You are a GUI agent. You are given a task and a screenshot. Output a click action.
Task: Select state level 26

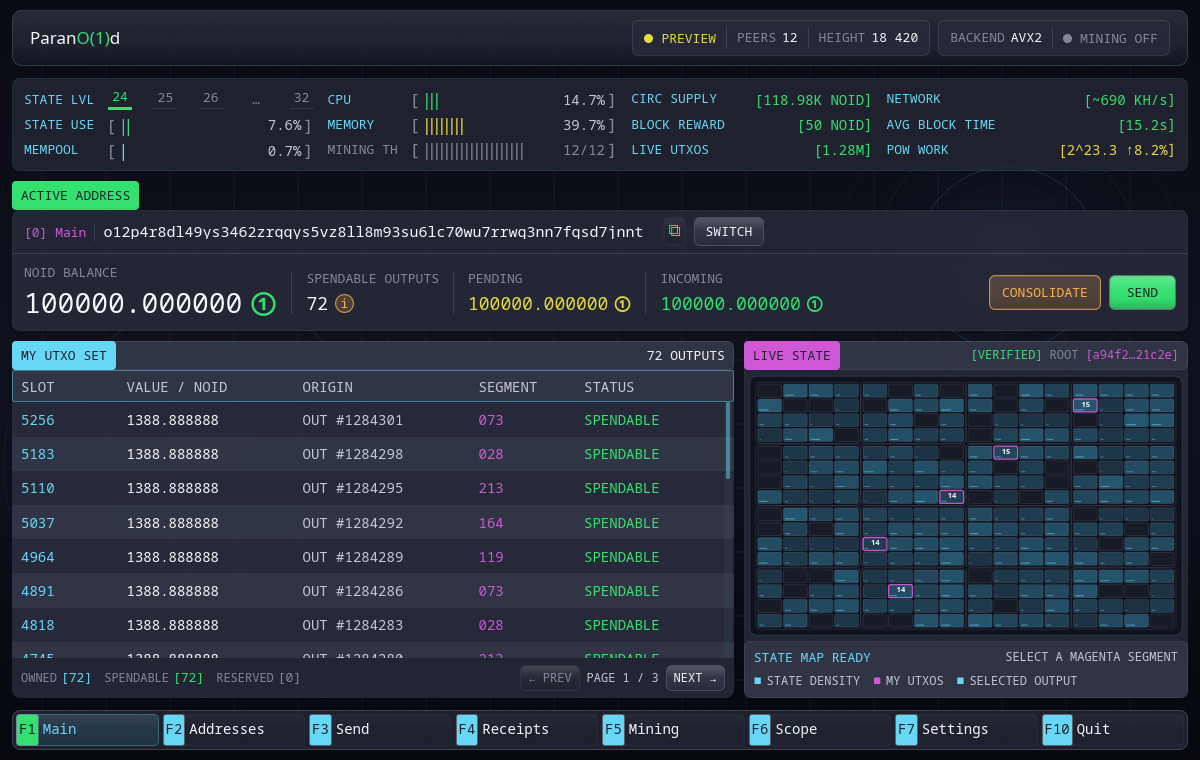[x=210, y=98]
